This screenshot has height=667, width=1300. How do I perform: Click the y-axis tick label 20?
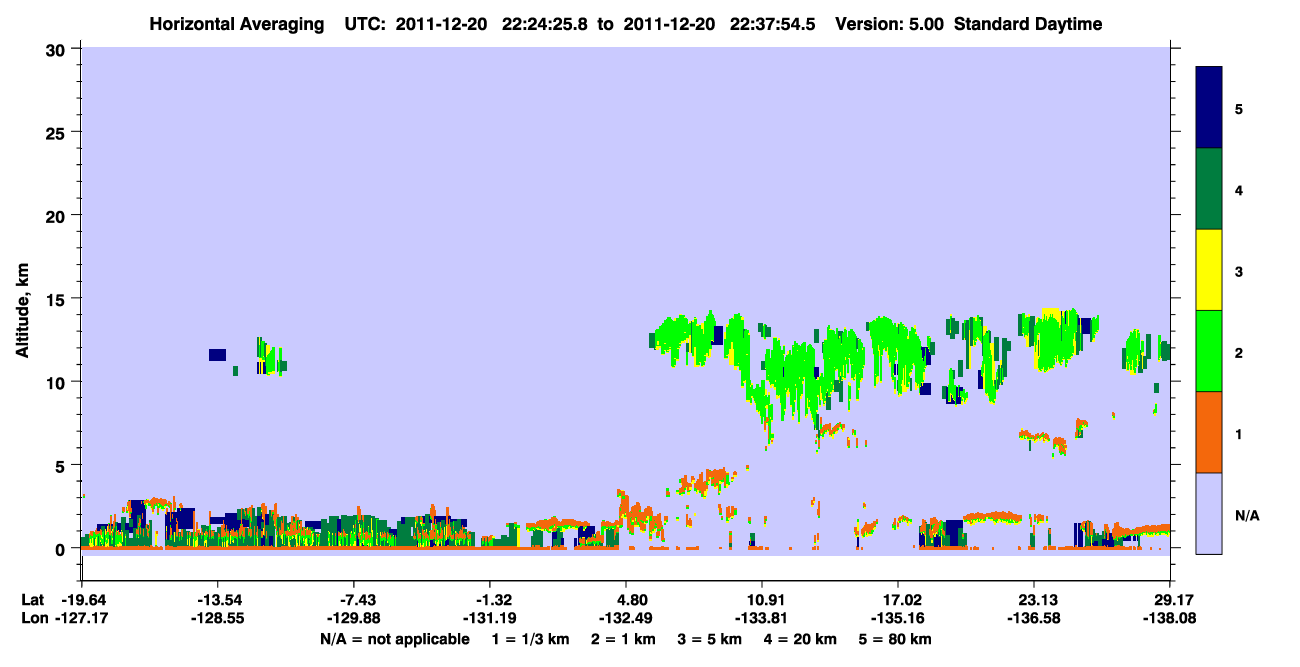coord(58,215)
